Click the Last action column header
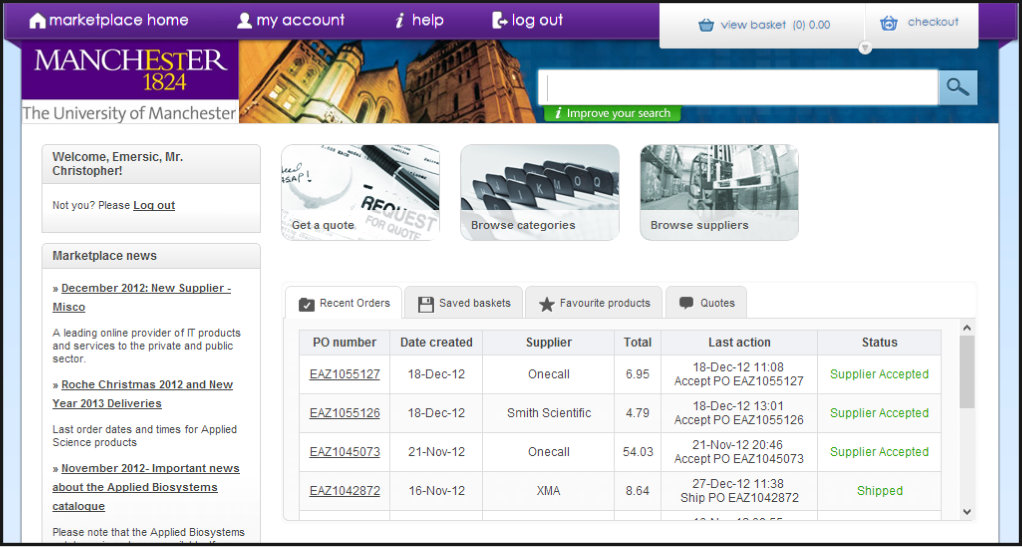Screen dimensions: 1022x547 pyautogui.click(x=739, y=342)
